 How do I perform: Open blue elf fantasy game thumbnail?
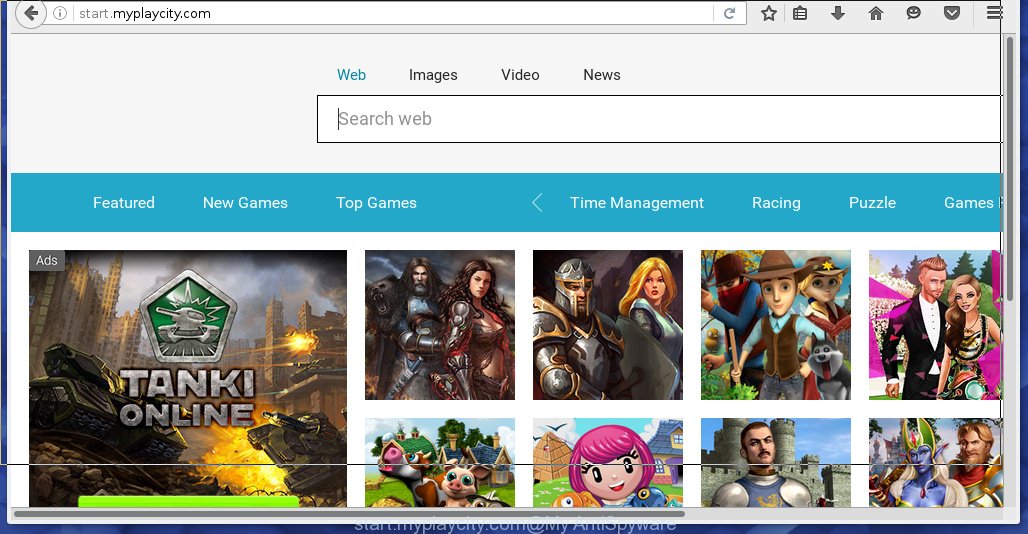[x=935, y=463]
